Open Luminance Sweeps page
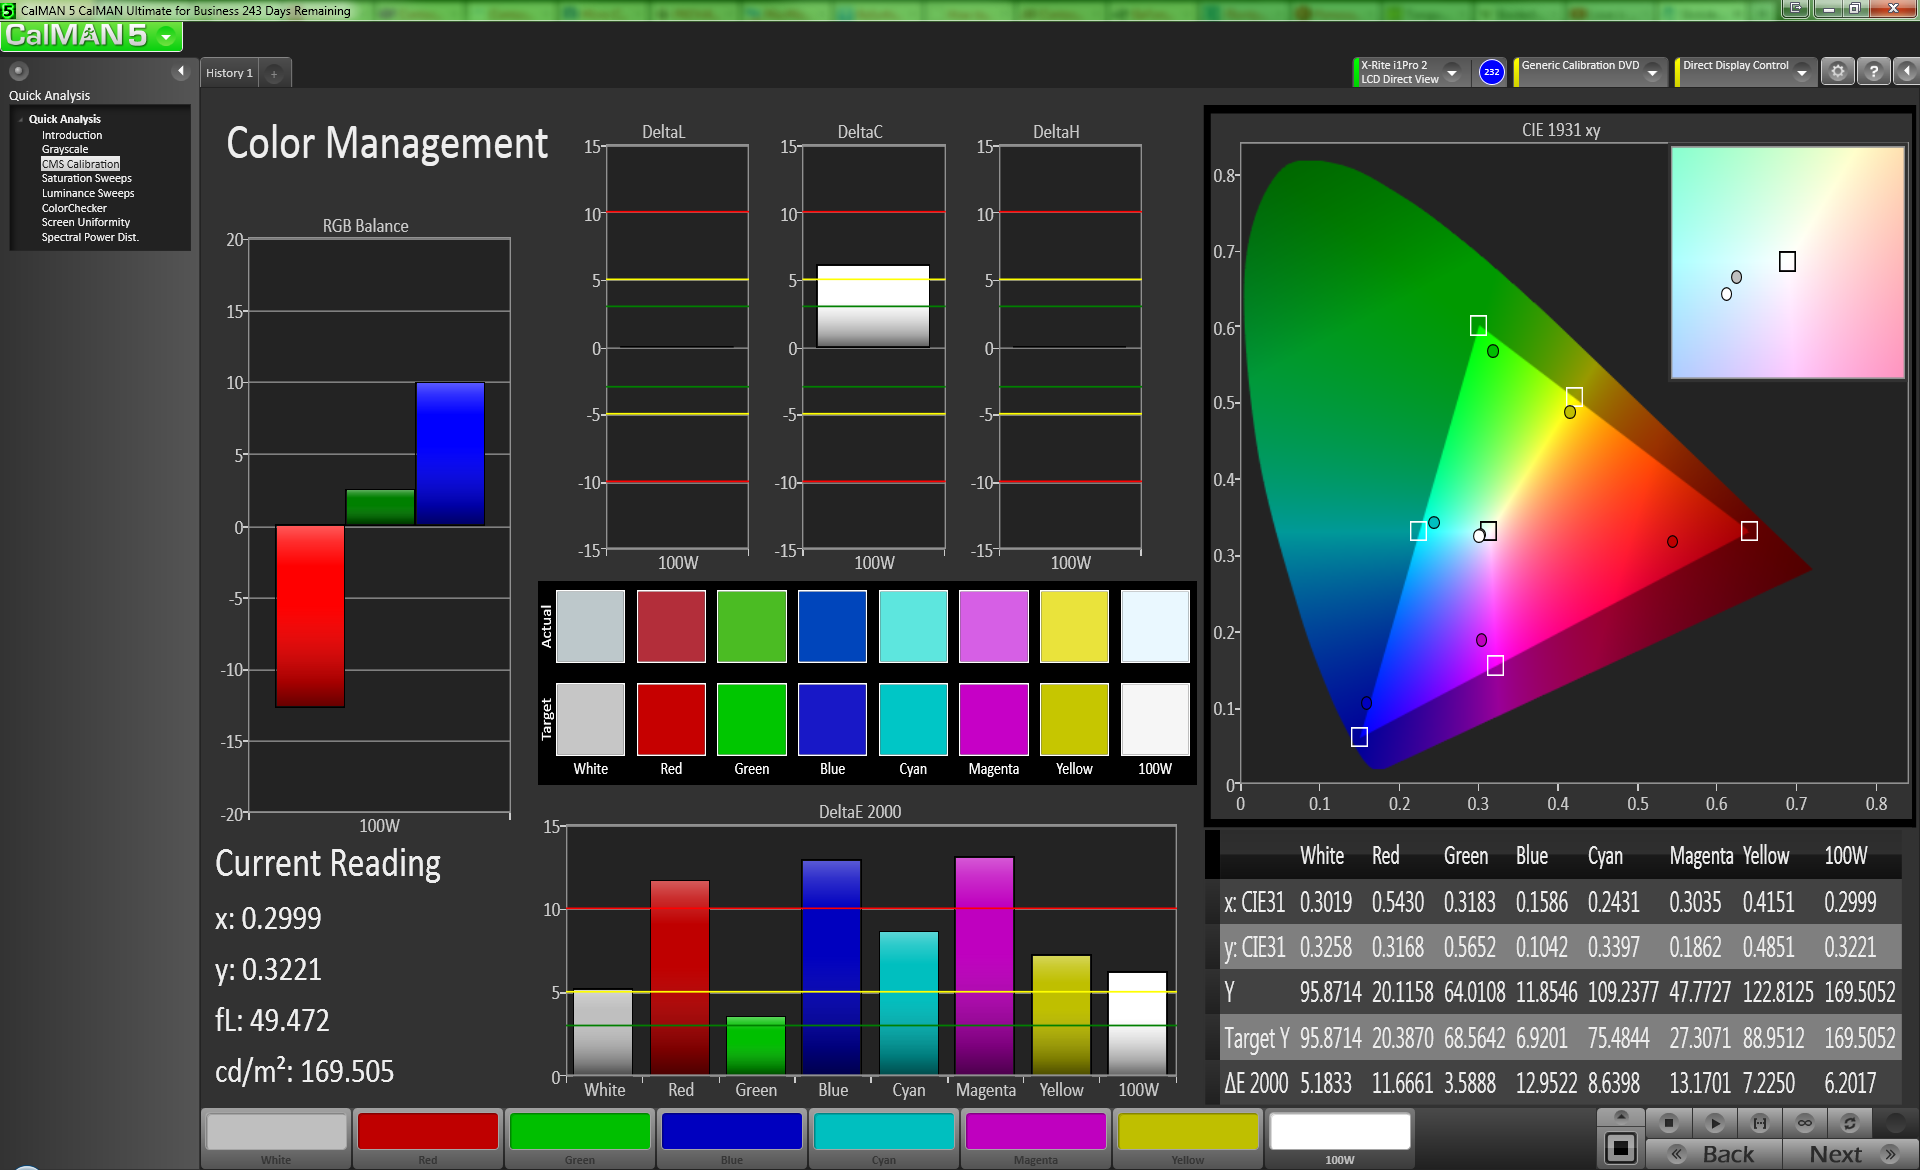The height and width of the screenshot is (1170, 1920). point(88,193)
